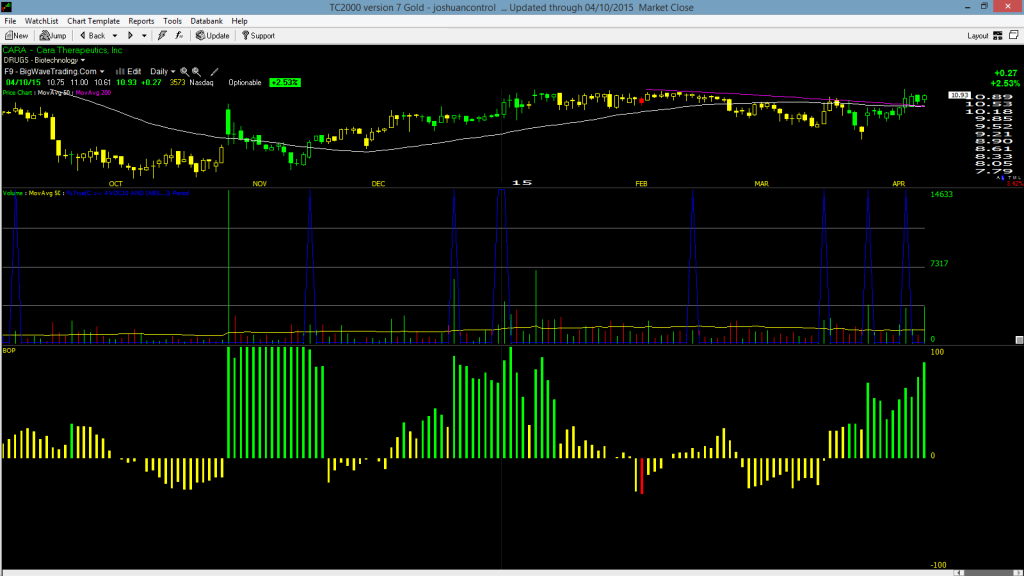This screenshot has width=1024, height=576.
Task: Open the Reports menu
Action: coord(141,21)
